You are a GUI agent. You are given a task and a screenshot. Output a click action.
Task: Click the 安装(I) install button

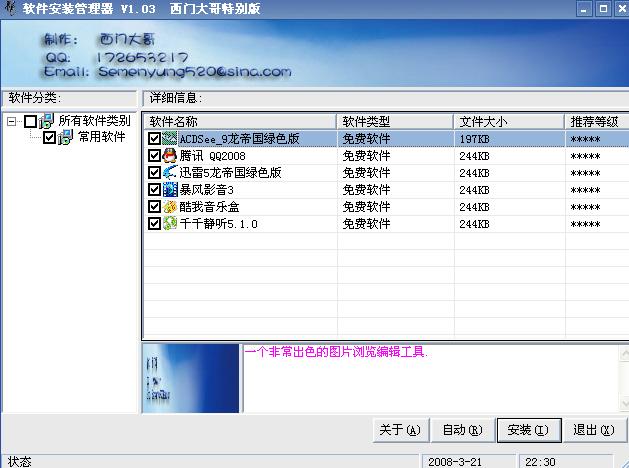pos(529,430)
